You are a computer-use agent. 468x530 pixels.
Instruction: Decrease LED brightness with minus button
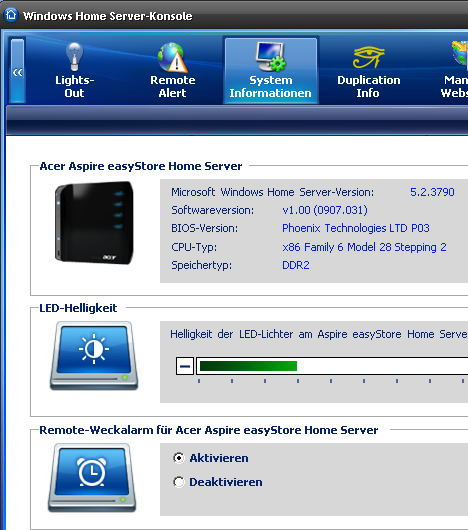pos(185,366)
